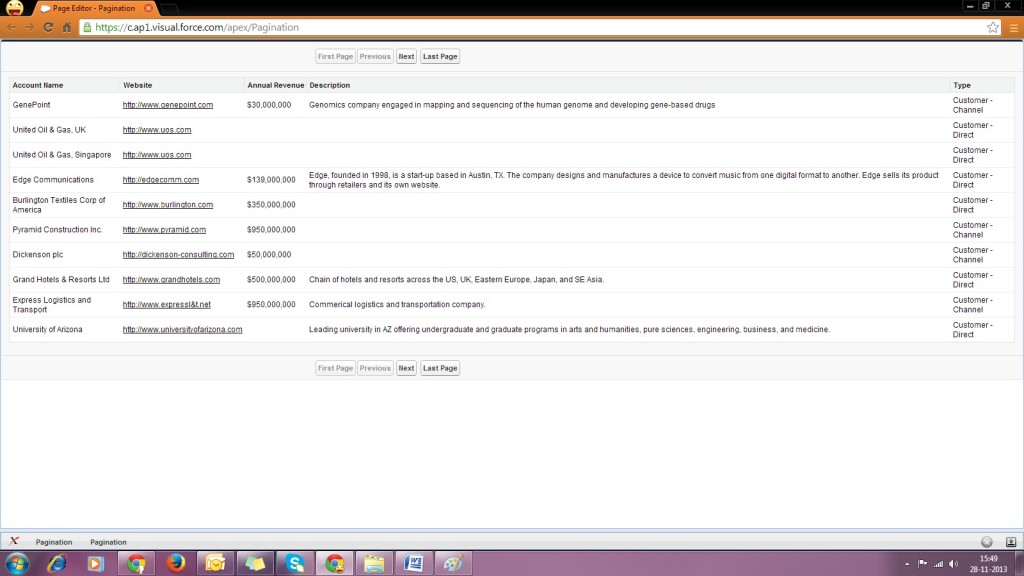Click the red X icon in bottom footer

(14, 541)
